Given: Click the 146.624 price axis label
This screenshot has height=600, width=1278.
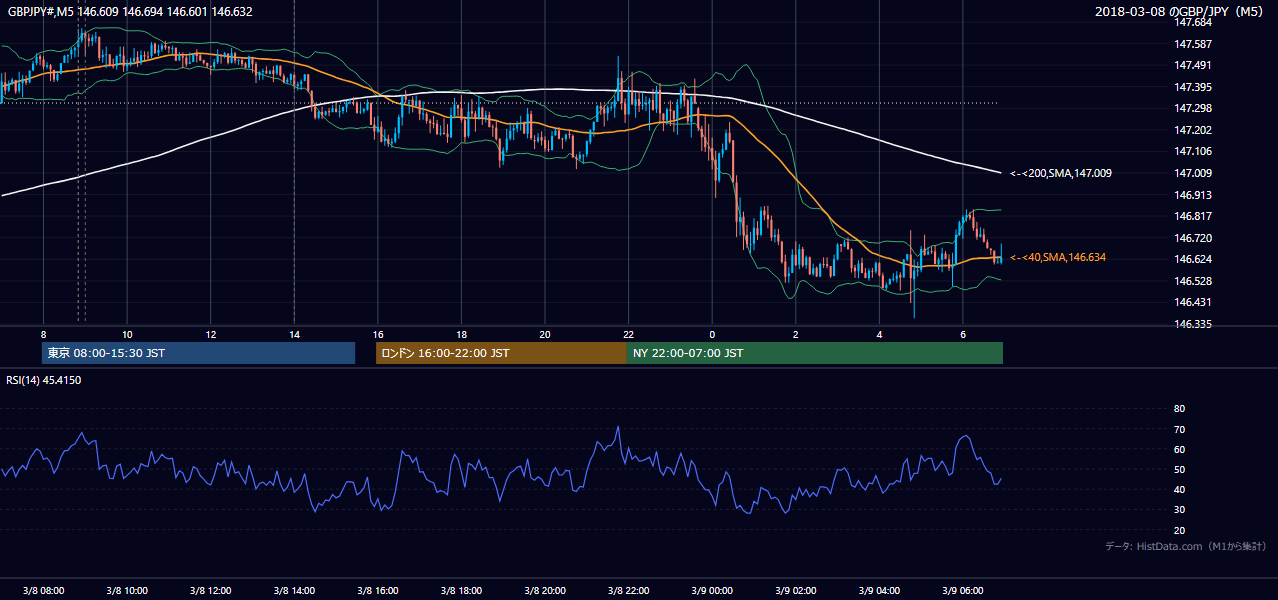Looking at the screenshot, I should (1192, 259).
